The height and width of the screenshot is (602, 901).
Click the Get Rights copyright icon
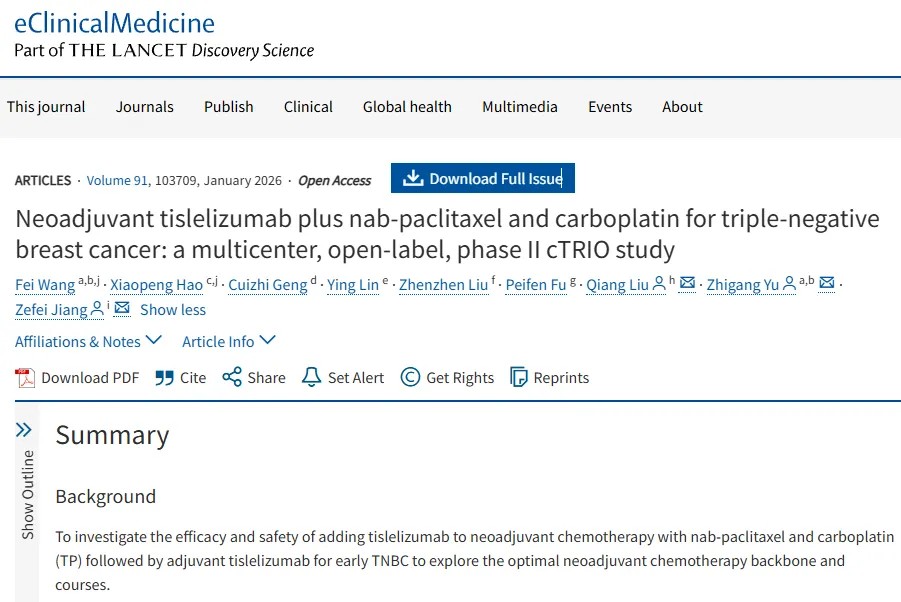point(410,377)
